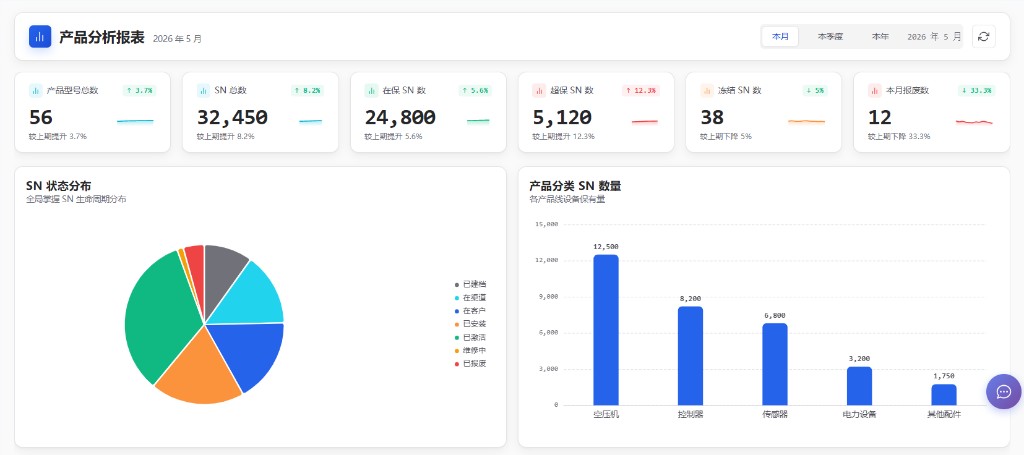The height and width of the screenshot is (455, 1024).
Task: Click the red 12.3% trend badge
Action: [641, 90]
